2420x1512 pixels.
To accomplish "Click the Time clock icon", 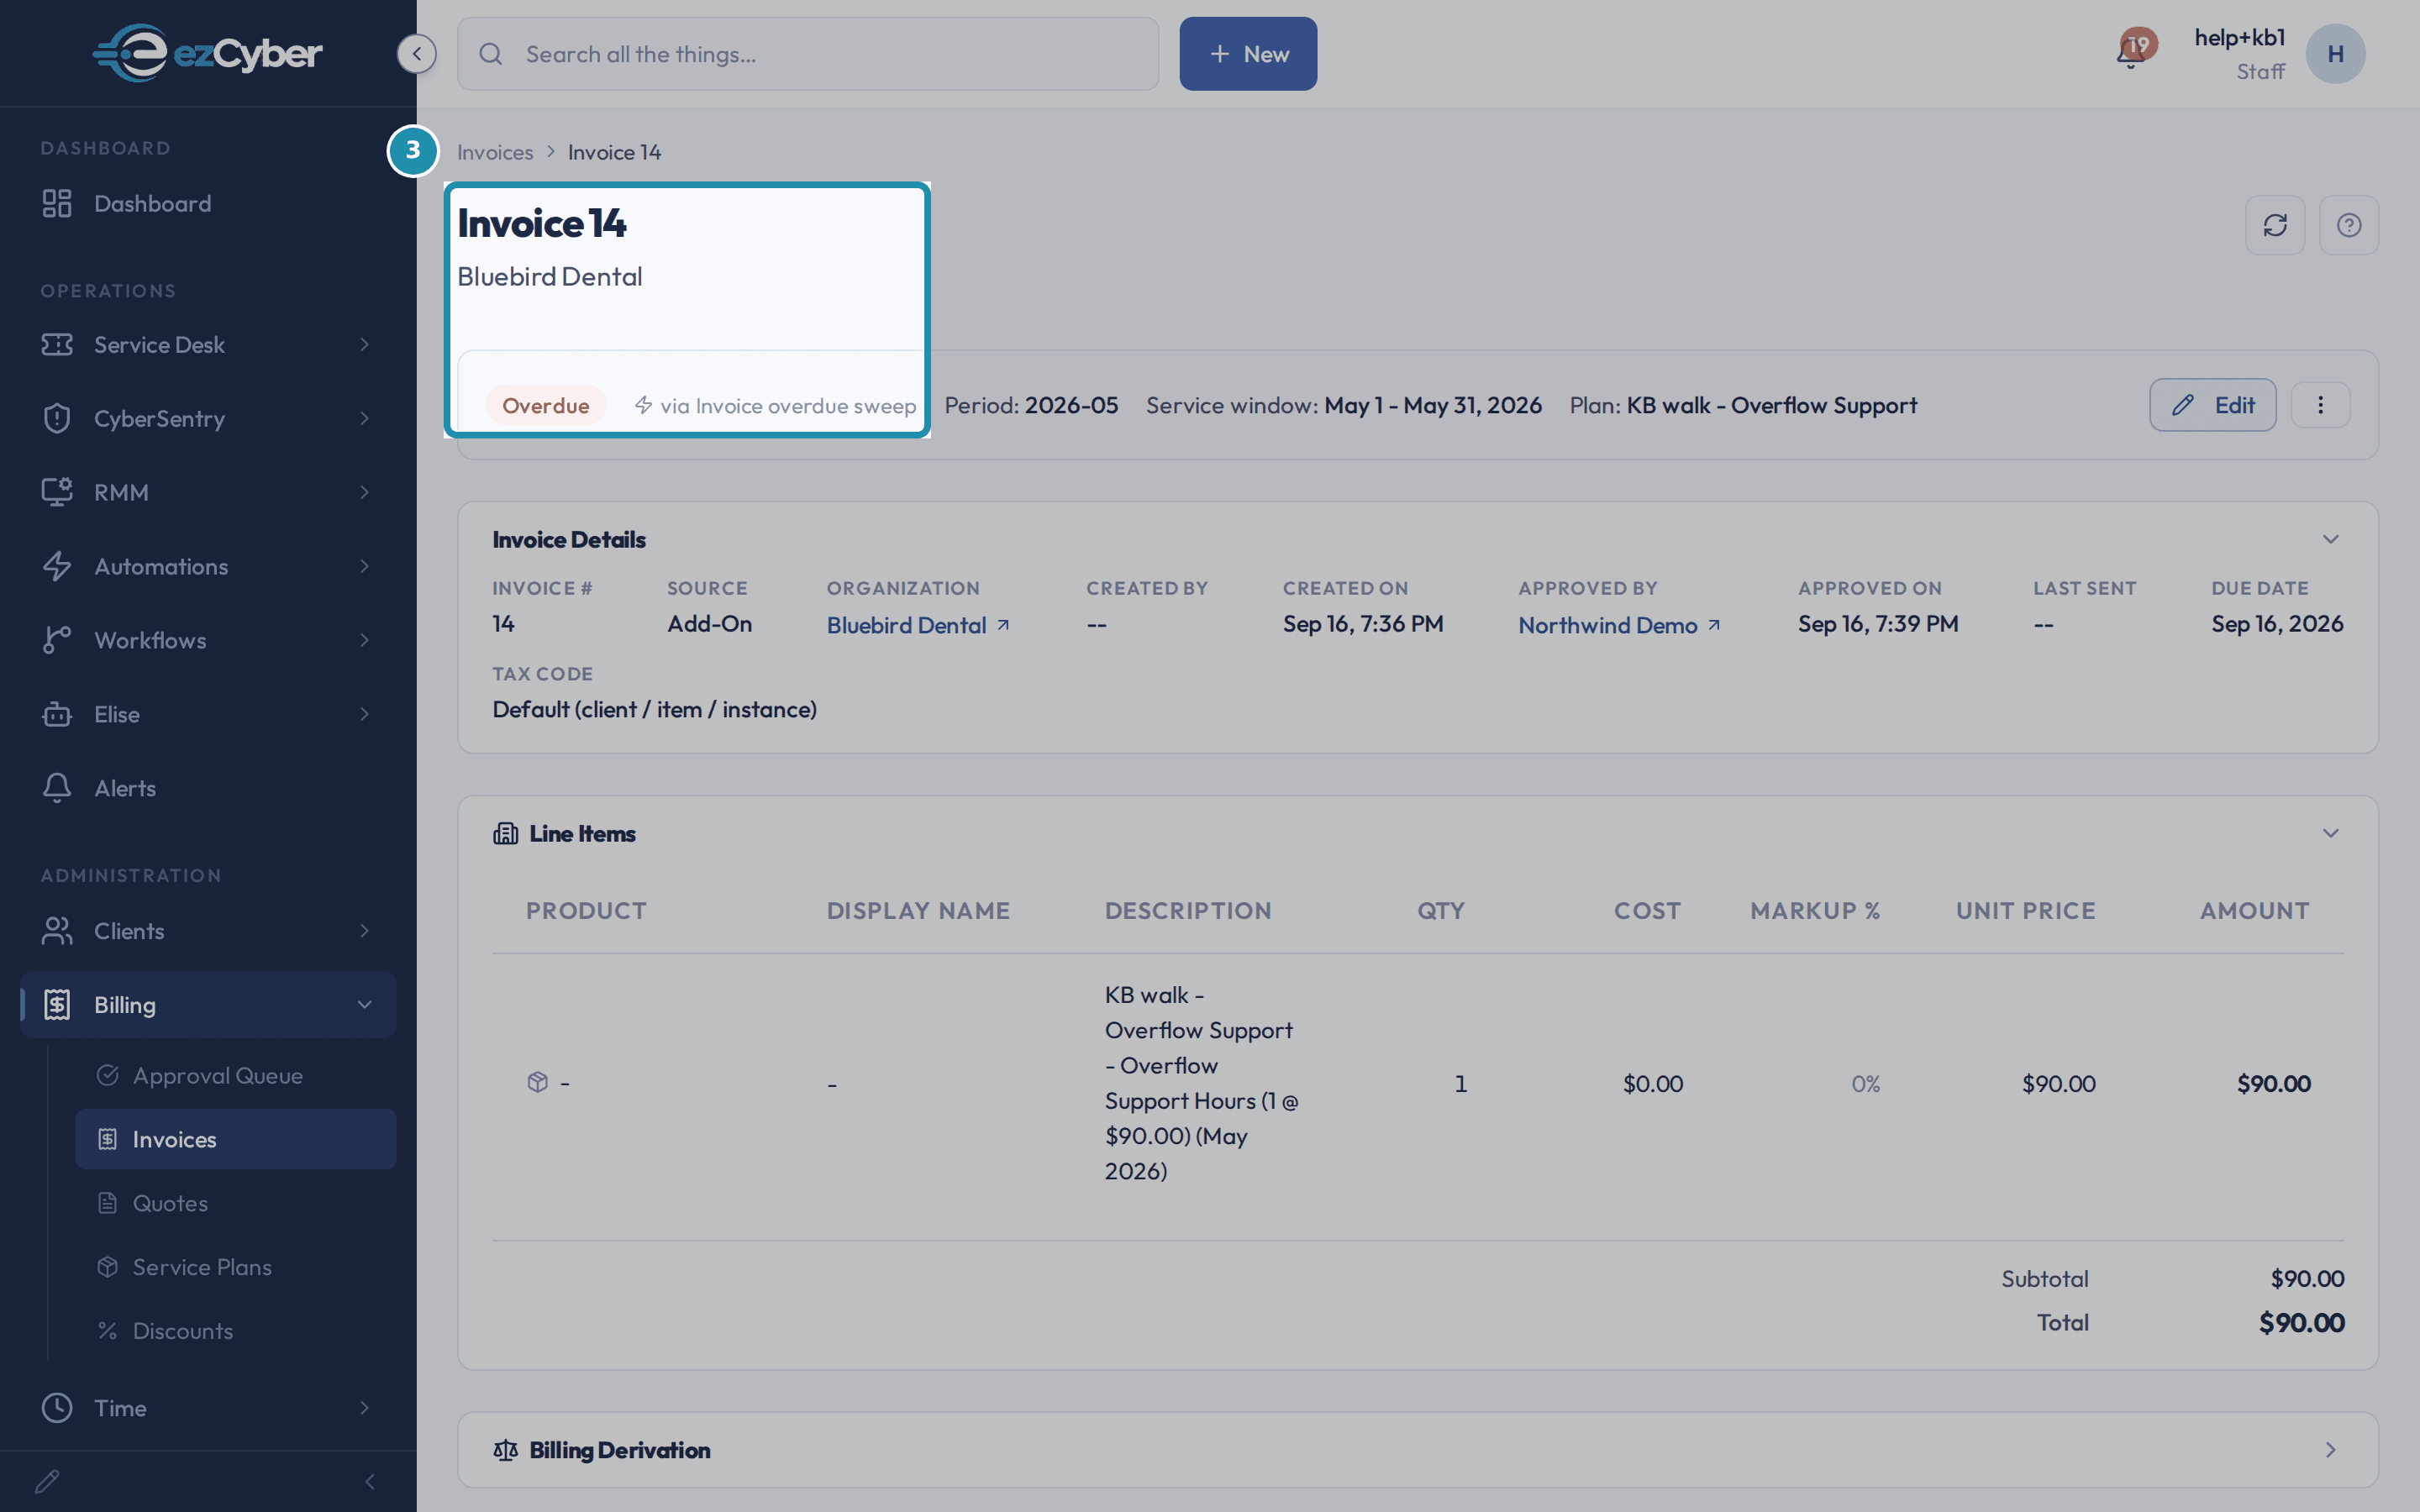I will [x=57, y=1408].
